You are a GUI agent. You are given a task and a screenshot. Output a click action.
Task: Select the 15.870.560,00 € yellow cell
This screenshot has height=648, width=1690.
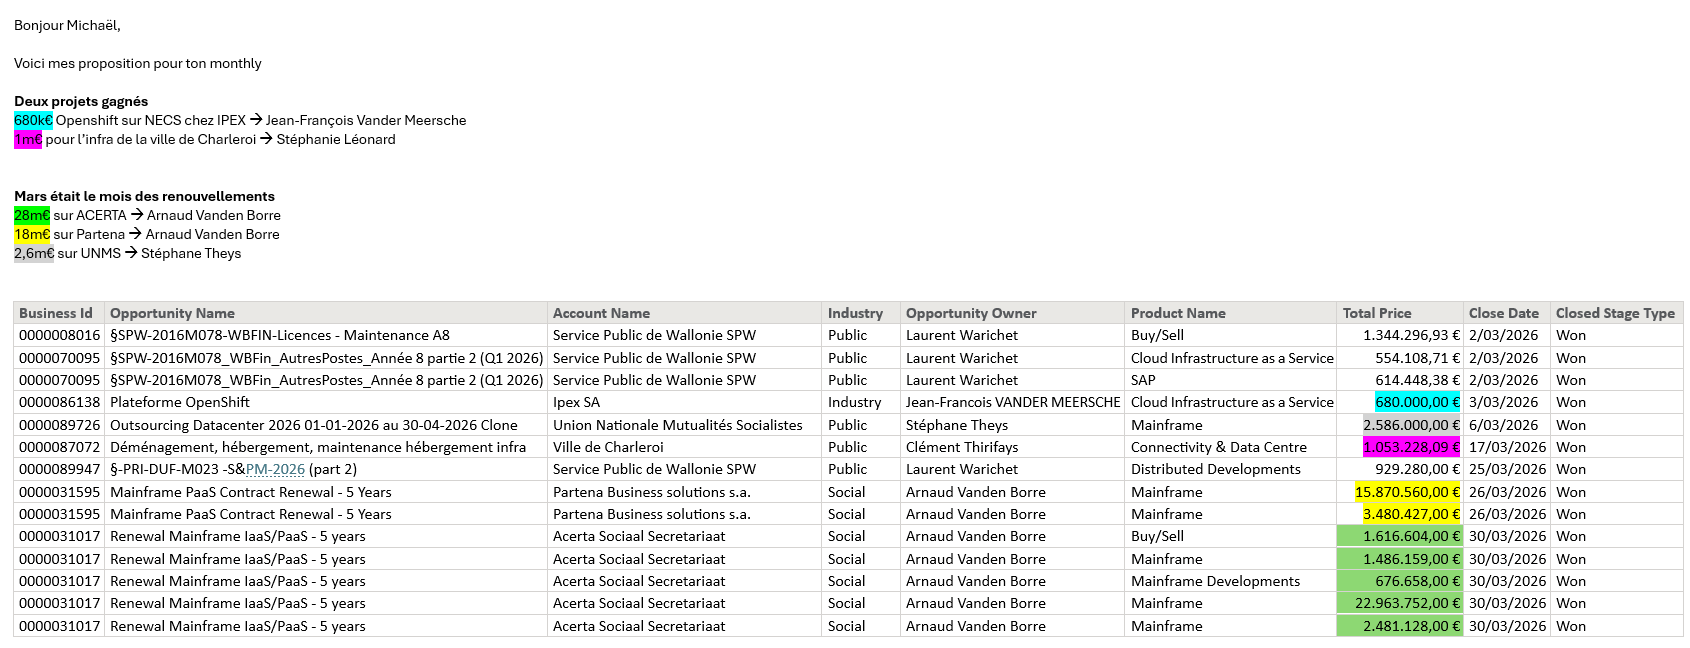1407,492
